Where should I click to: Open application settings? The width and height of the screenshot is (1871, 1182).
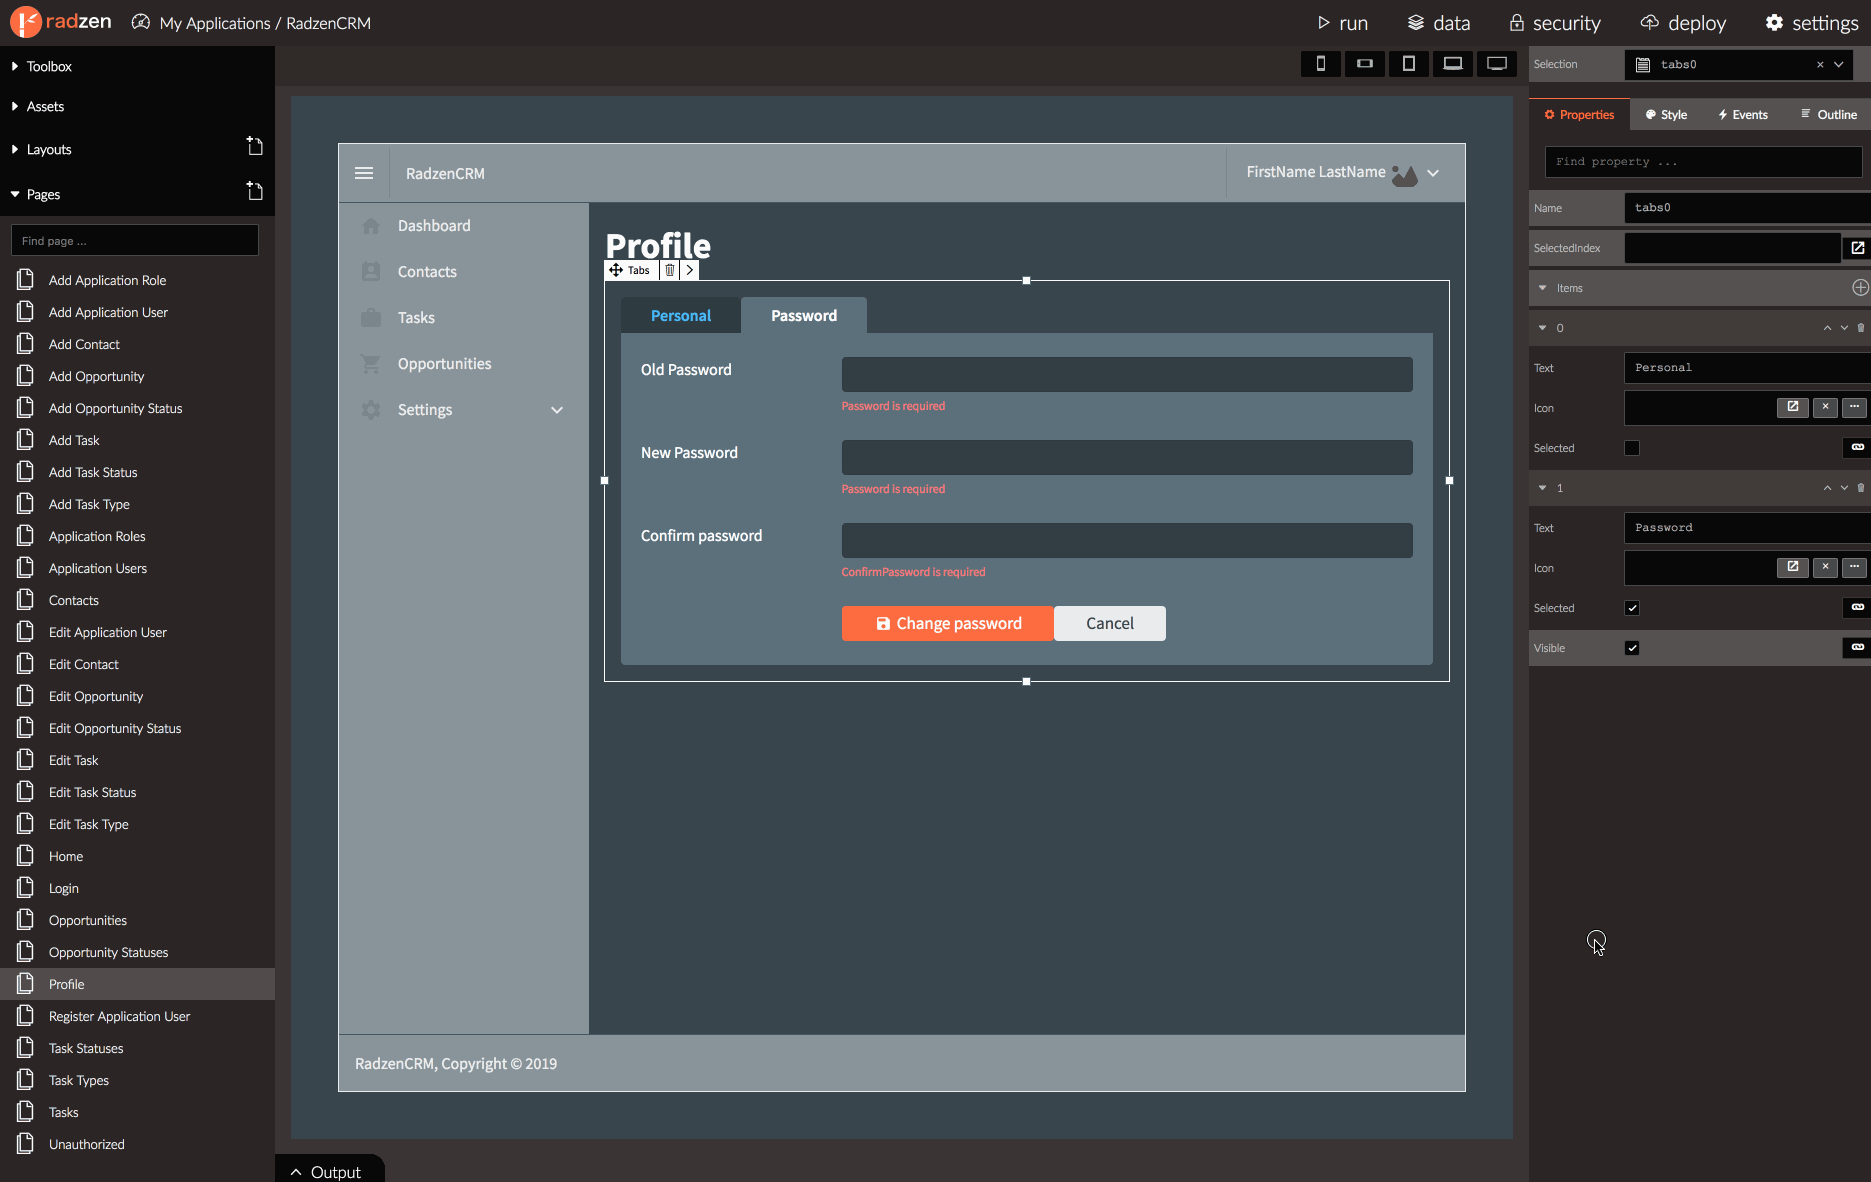[x=1812, y=23]
